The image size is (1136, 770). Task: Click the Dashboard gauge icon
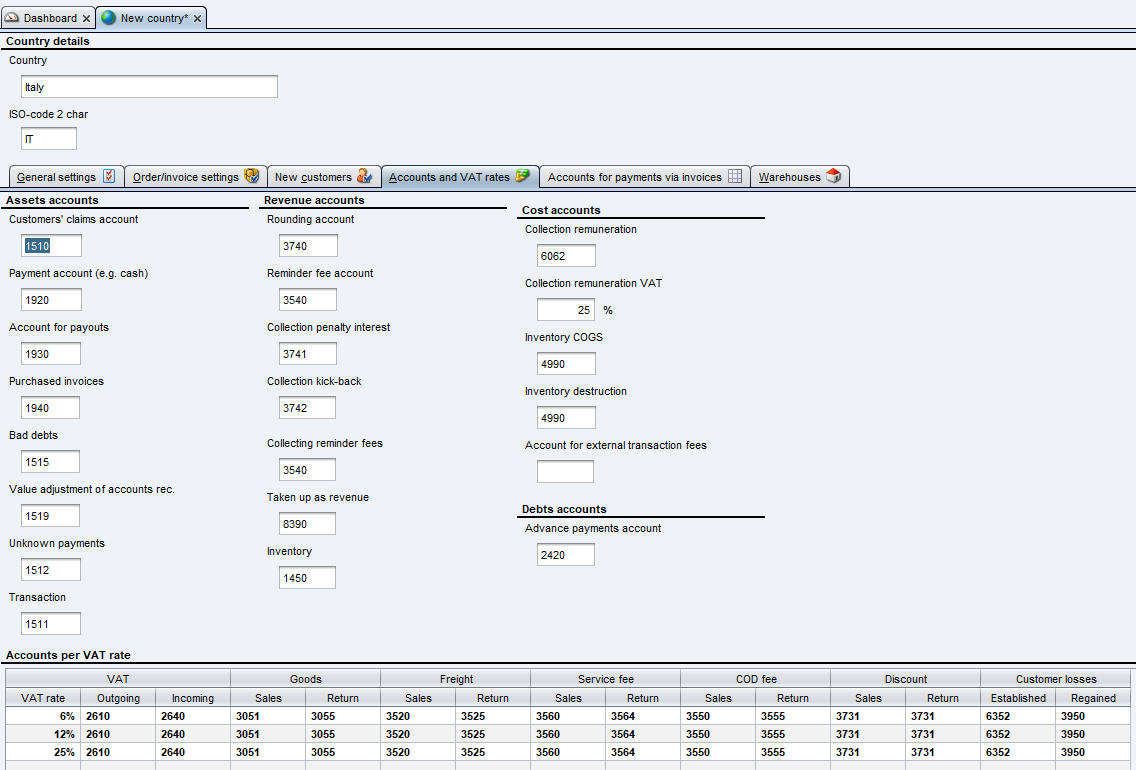point(12,18)
